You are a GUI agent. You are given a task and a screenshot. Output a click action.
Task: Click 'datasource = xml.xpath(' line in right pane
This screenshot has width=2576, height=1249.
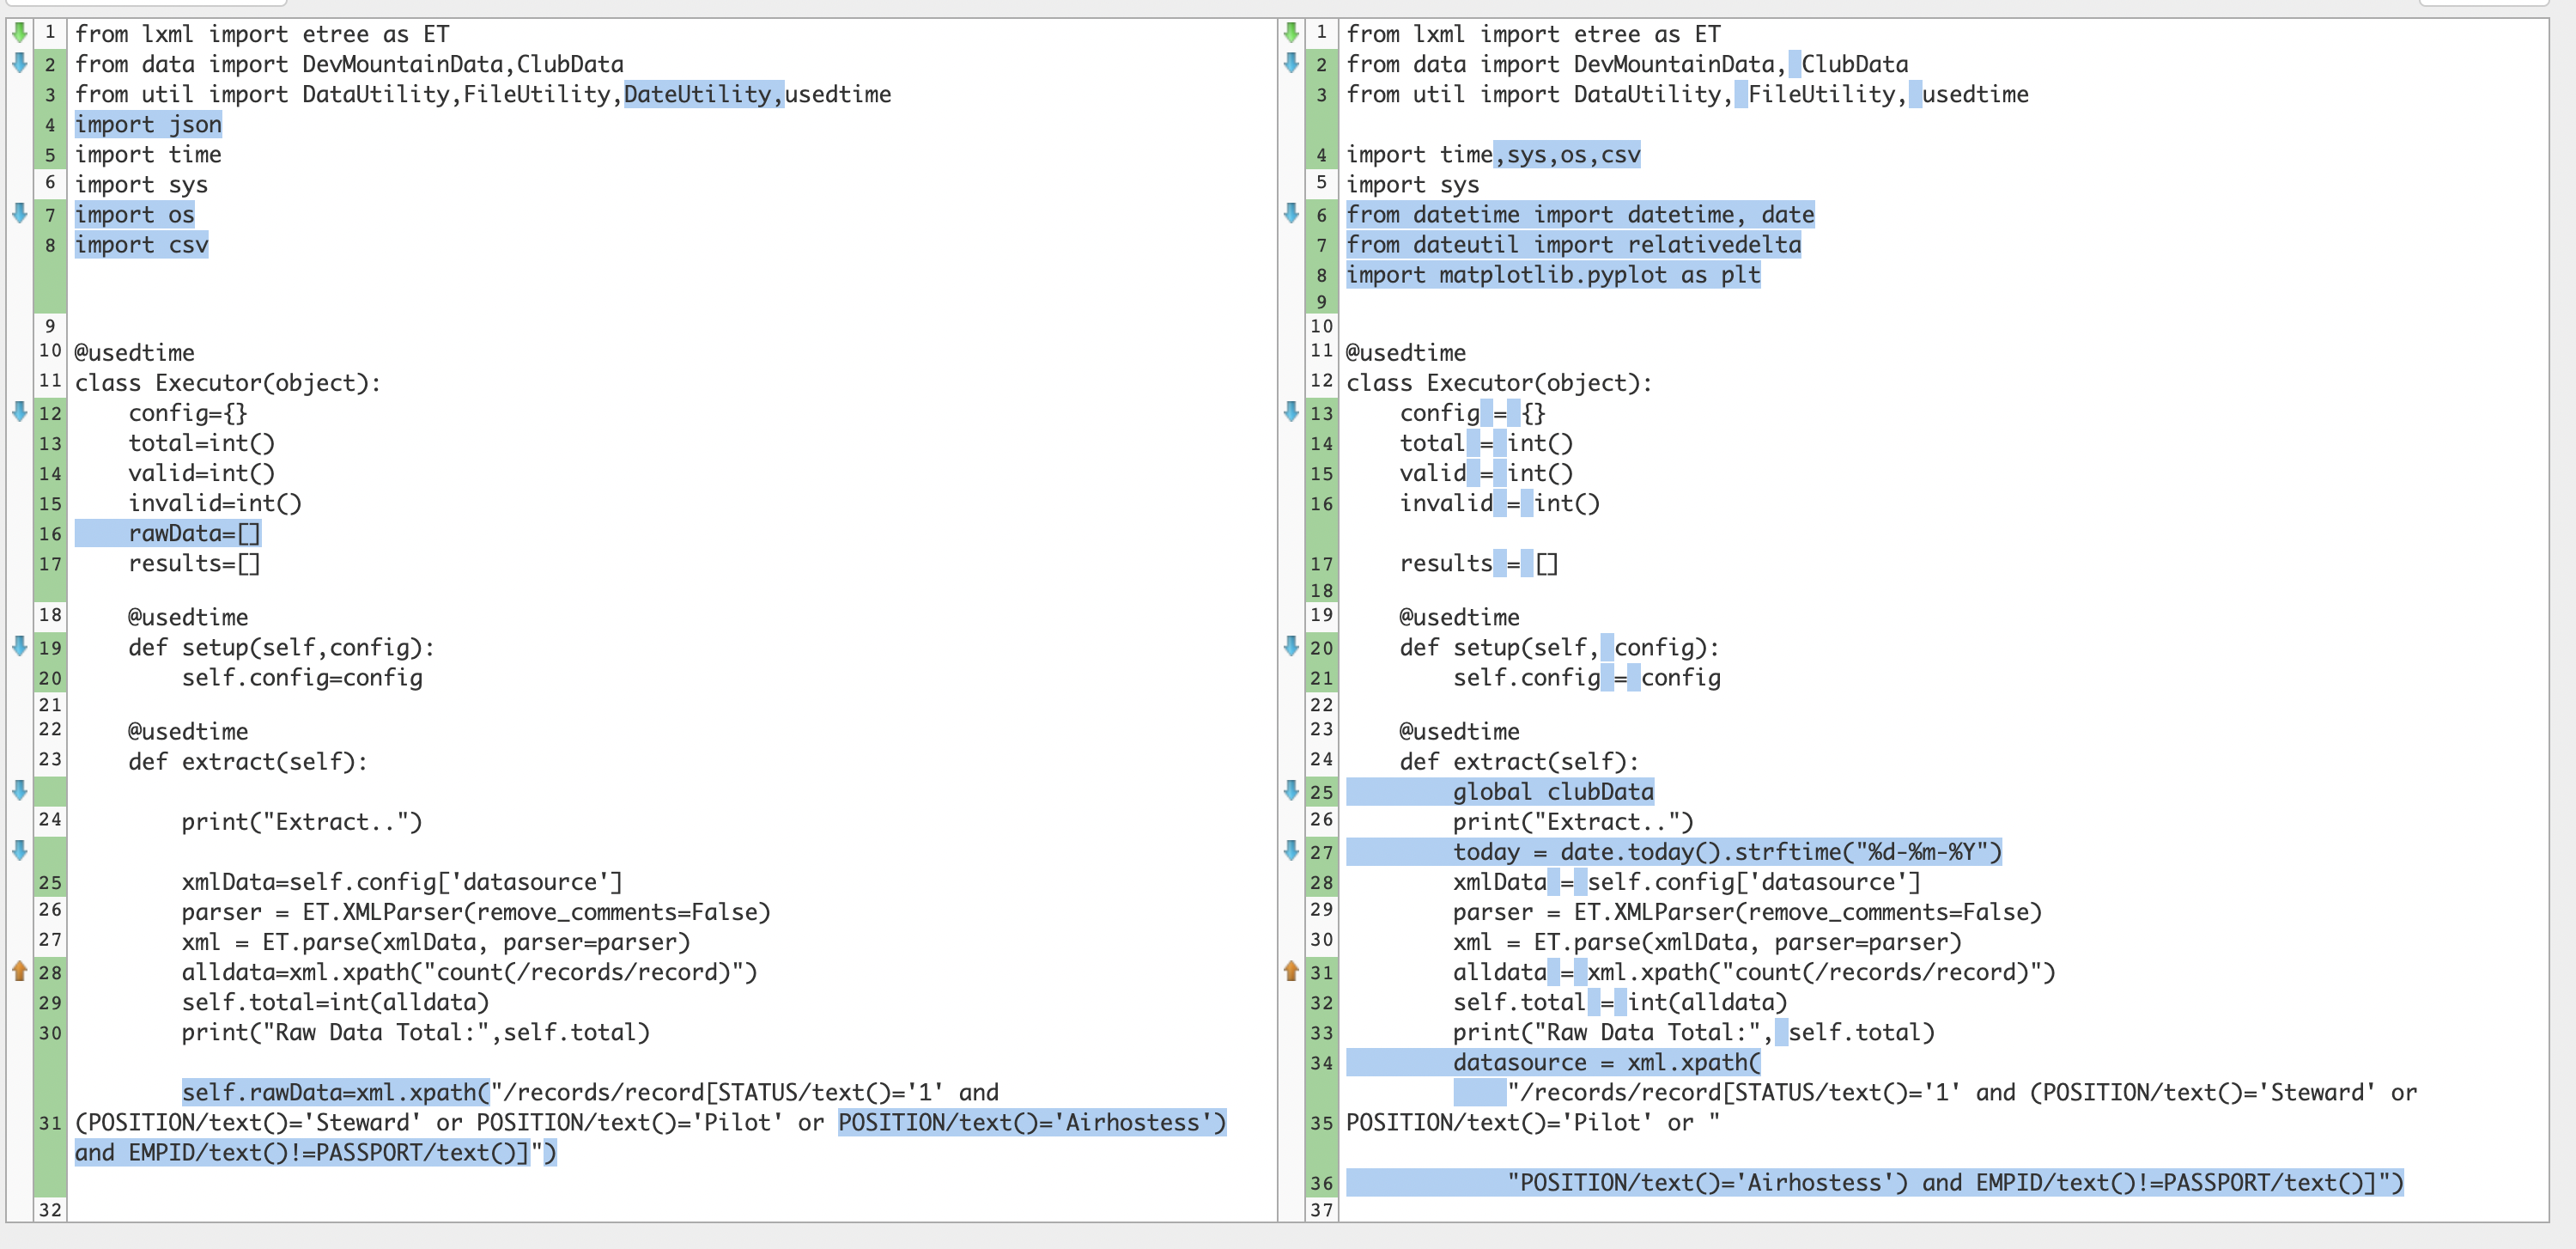[x=1606, y=1062]
